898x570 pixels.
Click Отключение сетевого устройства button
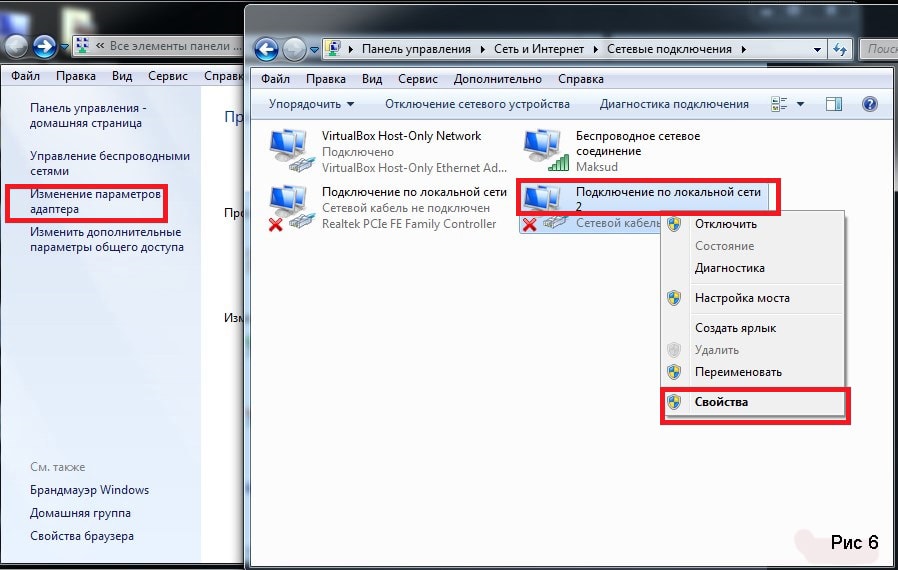(x=477, y=104)
